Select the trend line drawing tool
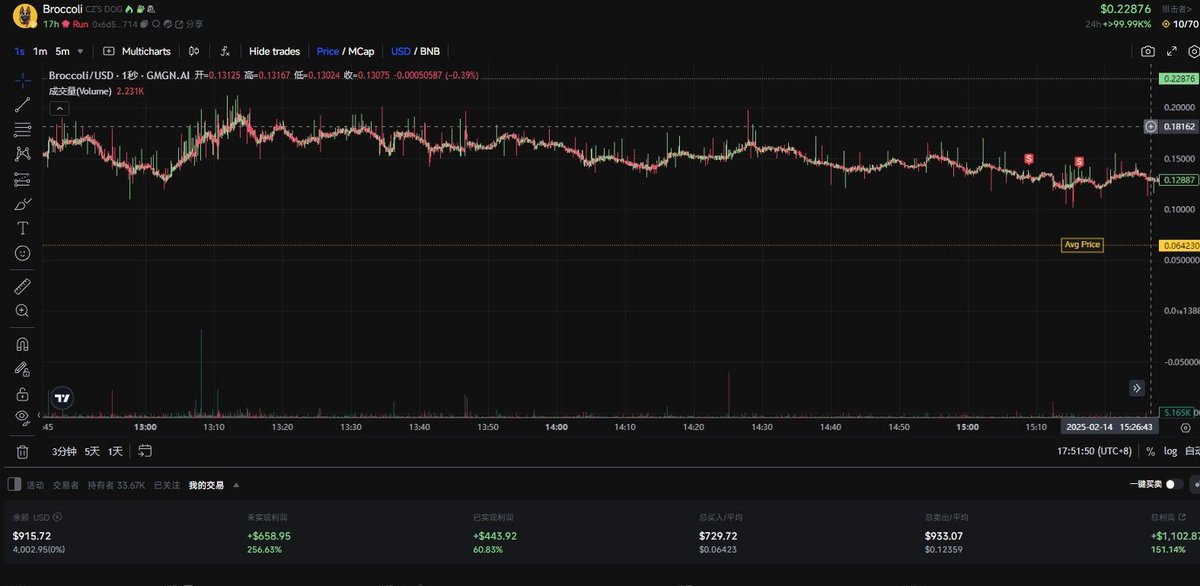Image resolution: width=1200 pixels, height=586 pixels. tap(22, 104)
